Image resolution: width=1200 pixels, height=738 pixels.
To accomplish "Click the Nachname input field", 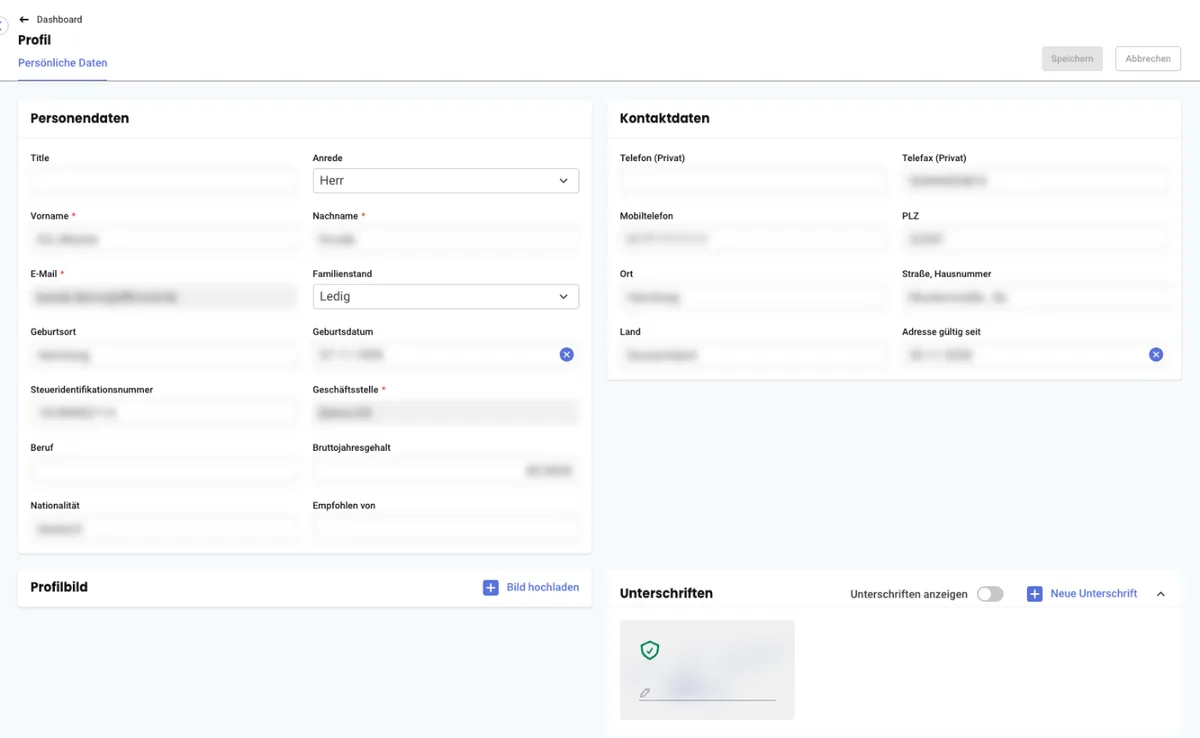I will point(446,239).
